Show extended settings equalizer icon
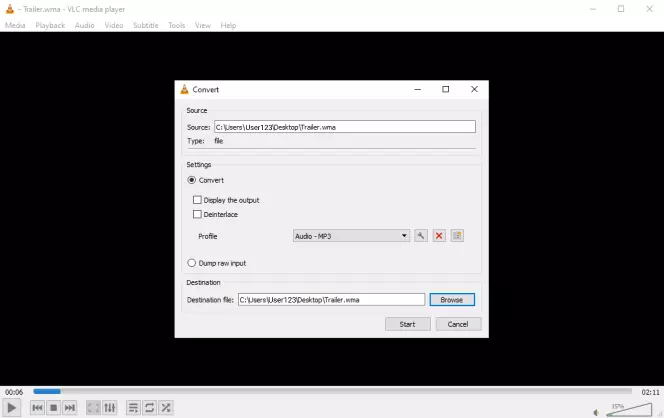 pos(110,408)
